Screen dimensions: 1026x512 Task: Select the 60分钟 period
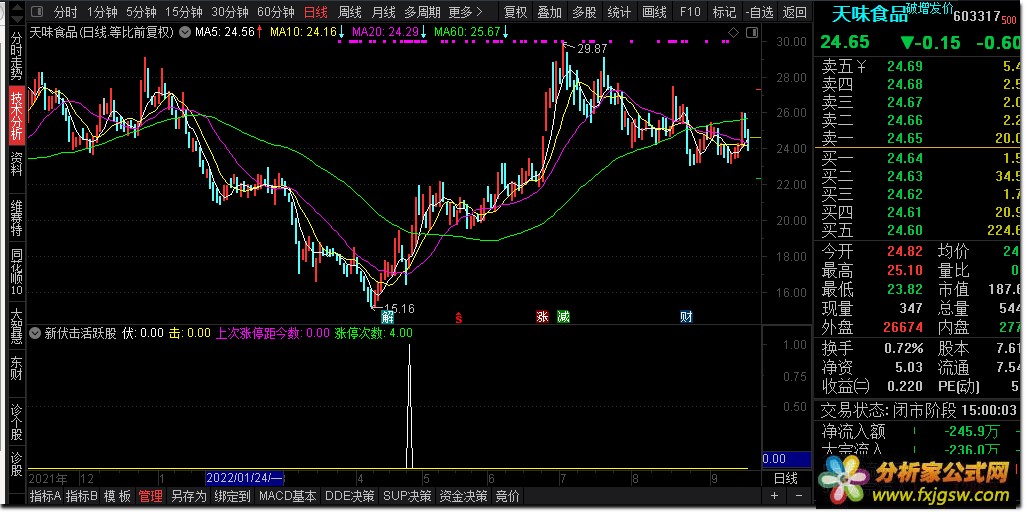[x=275, y=12]
